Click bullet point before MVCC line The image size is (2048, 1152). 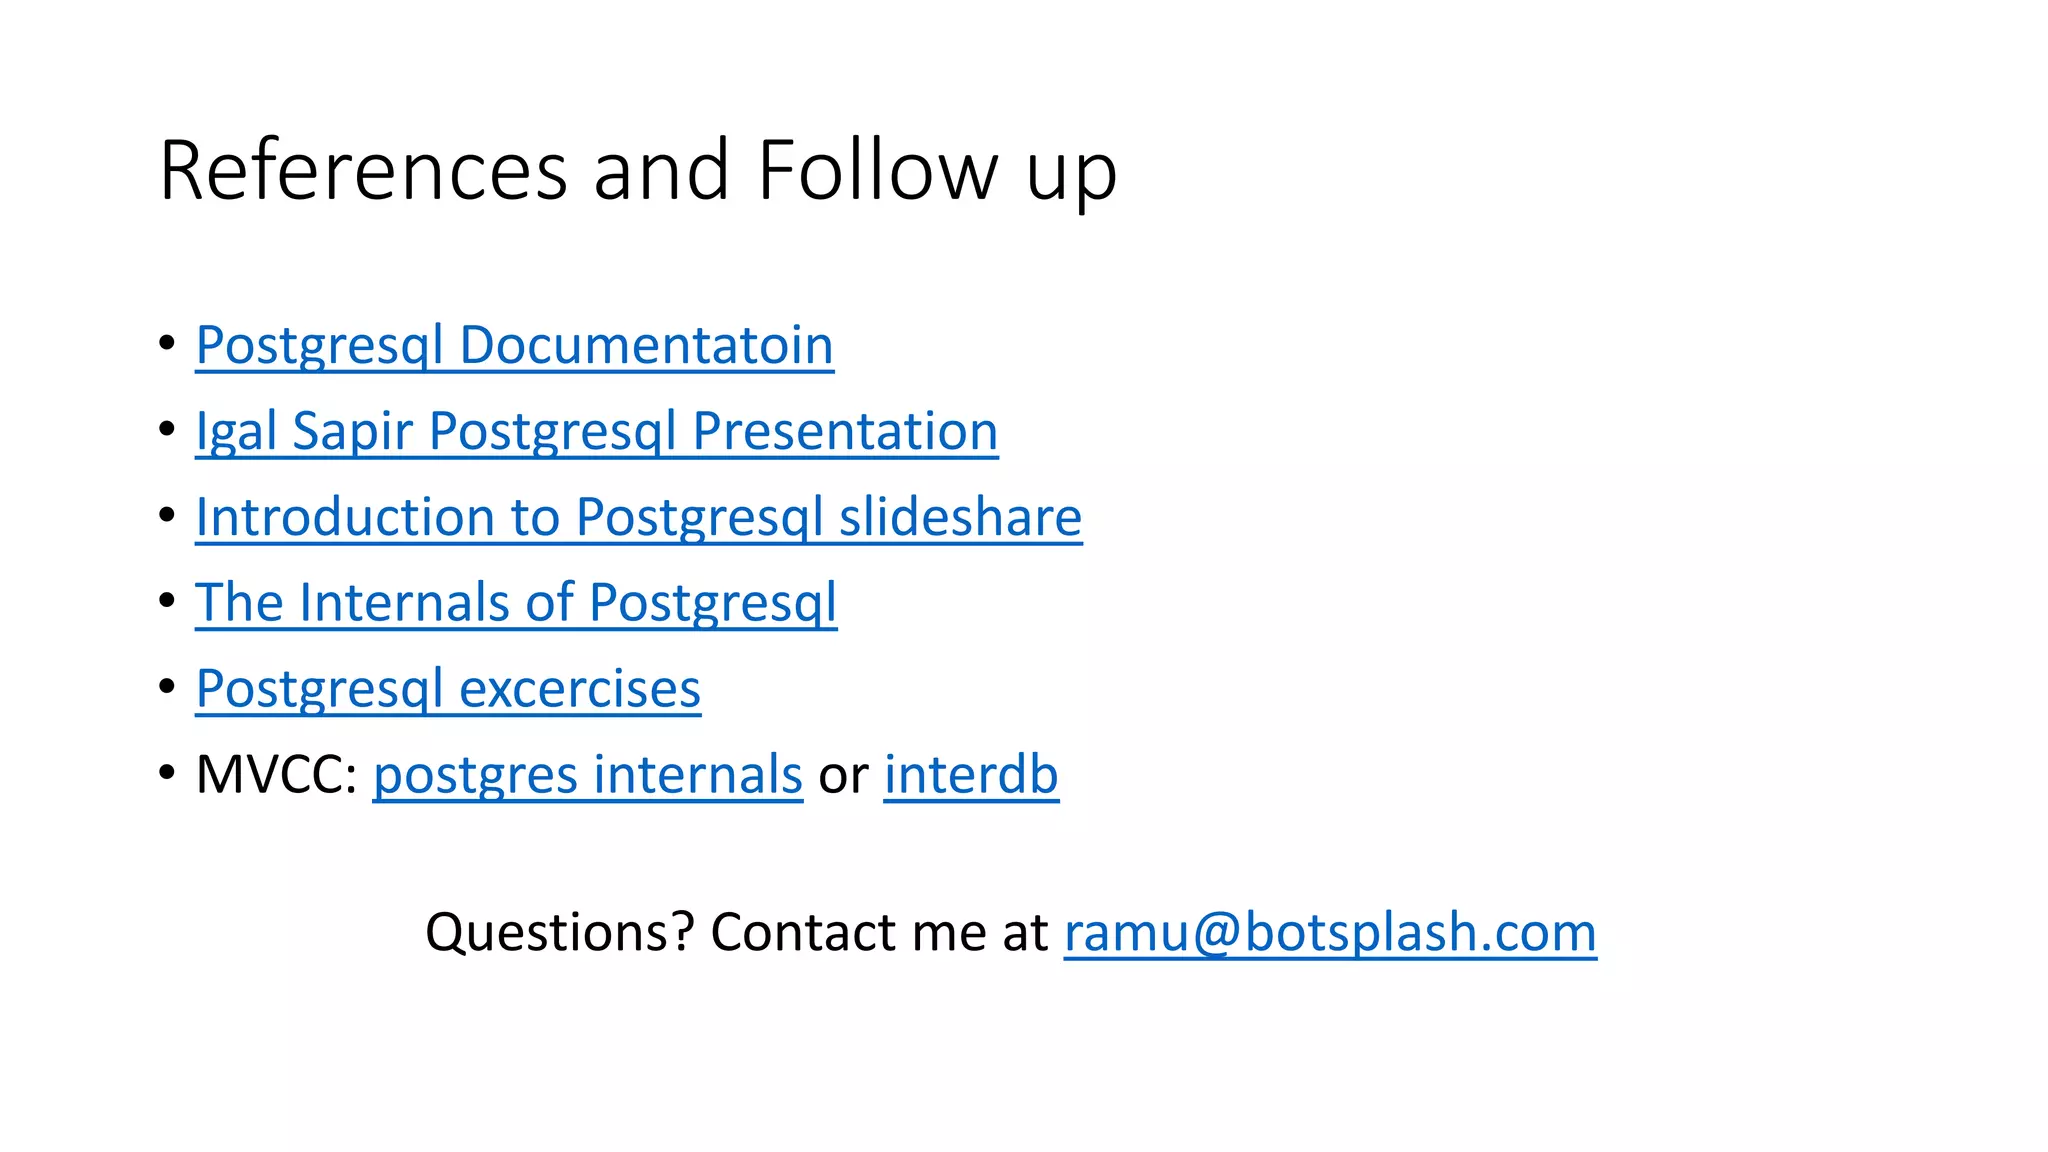pyautogui.click(x=167, y=773)
